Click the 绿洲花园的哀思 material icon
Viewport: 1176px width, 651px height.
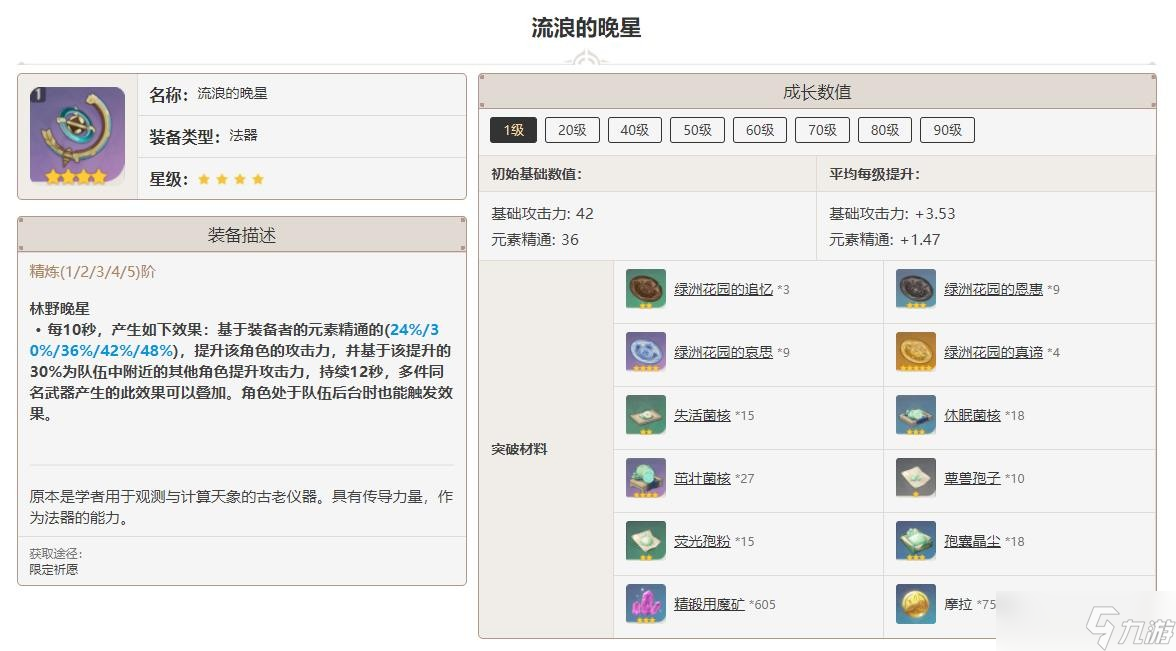[x=646, y=352]
